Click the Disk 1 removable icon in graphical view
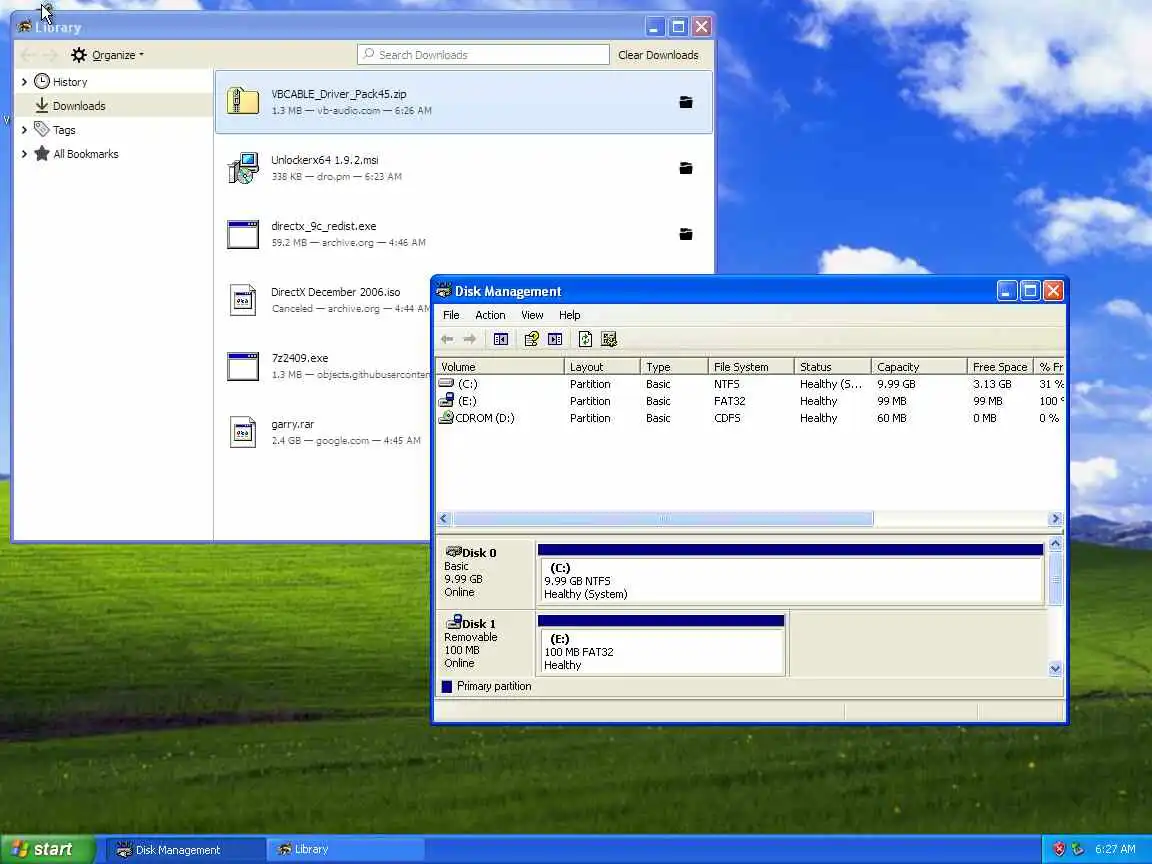 [x=454, y=622]
